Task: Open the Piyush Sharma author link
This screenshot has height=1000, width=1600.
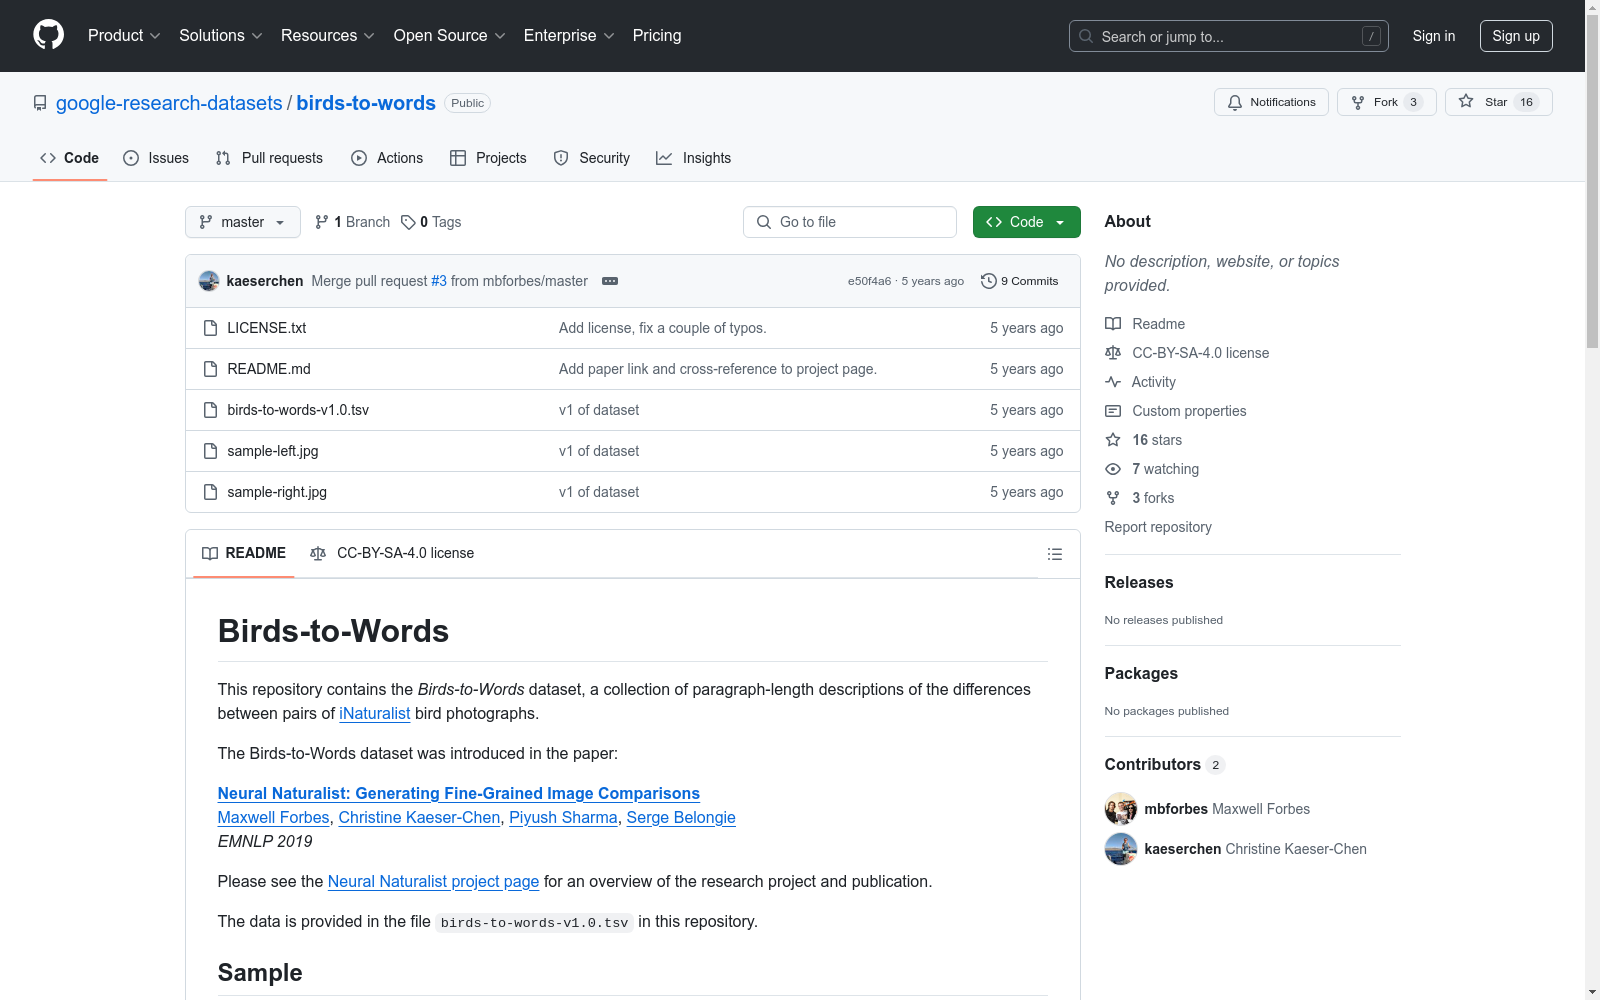Action: coord(563,818)
